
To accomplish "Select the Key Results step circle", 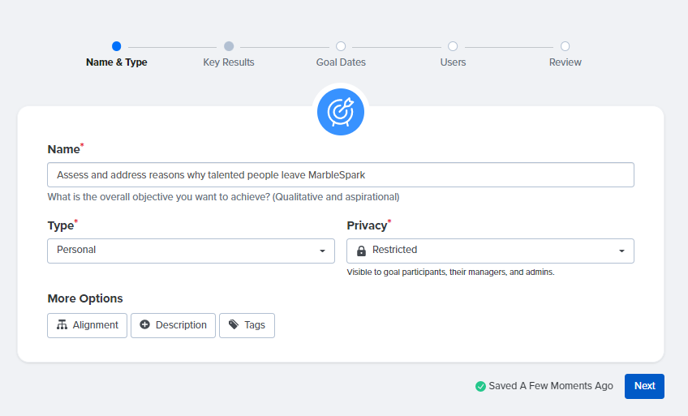I will (x=229, y=46).
